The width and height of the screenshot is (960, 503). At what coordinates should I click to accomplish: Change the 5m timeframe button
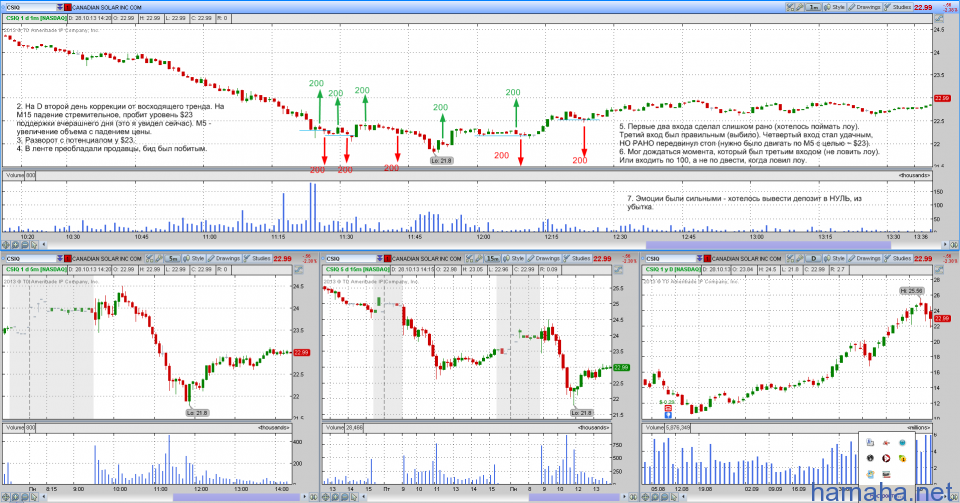(173, 259)
